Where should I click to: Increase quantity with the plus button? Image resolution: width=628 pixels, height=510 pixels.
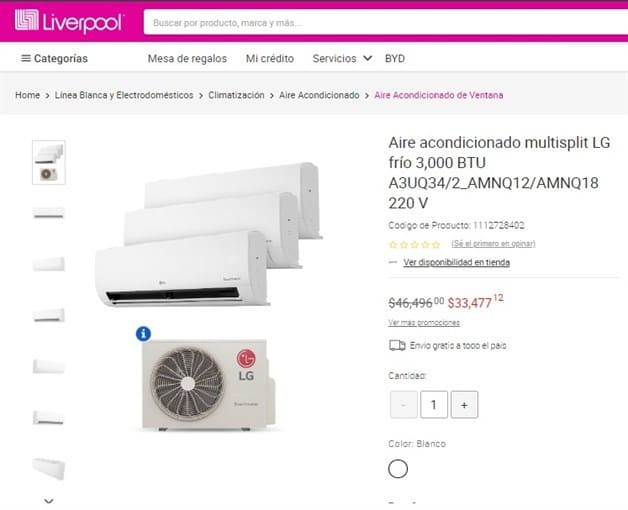(x=464, y=405)
